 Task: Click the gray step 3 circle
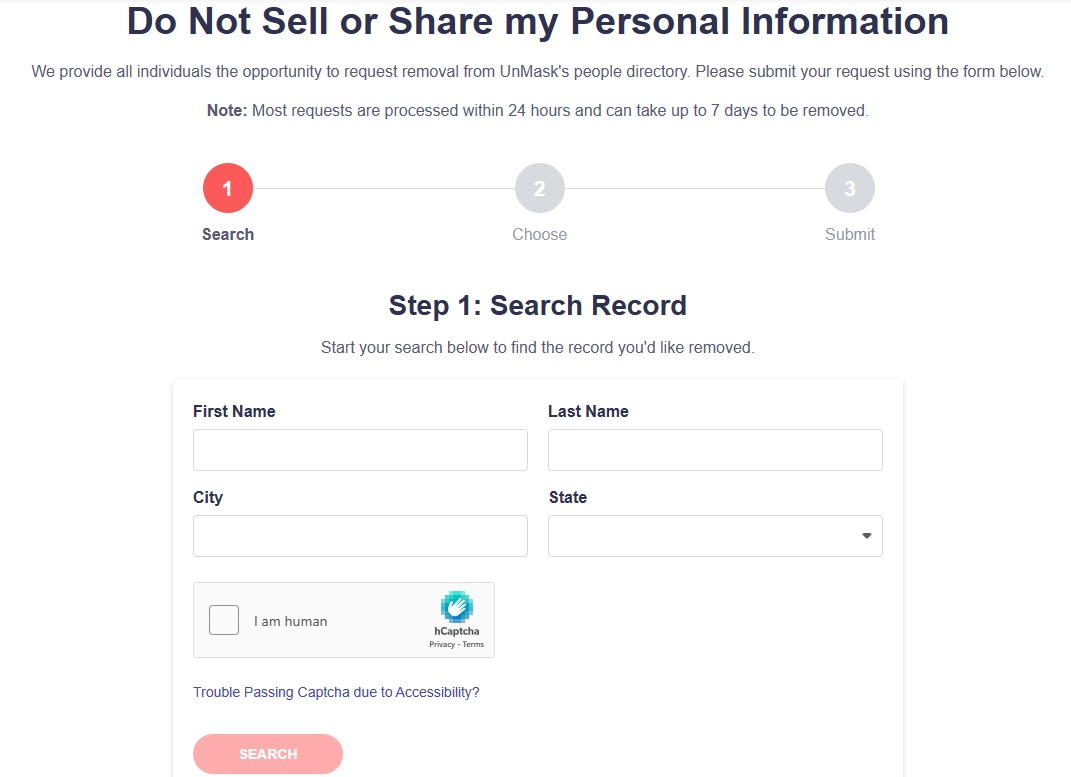(849, 188)
